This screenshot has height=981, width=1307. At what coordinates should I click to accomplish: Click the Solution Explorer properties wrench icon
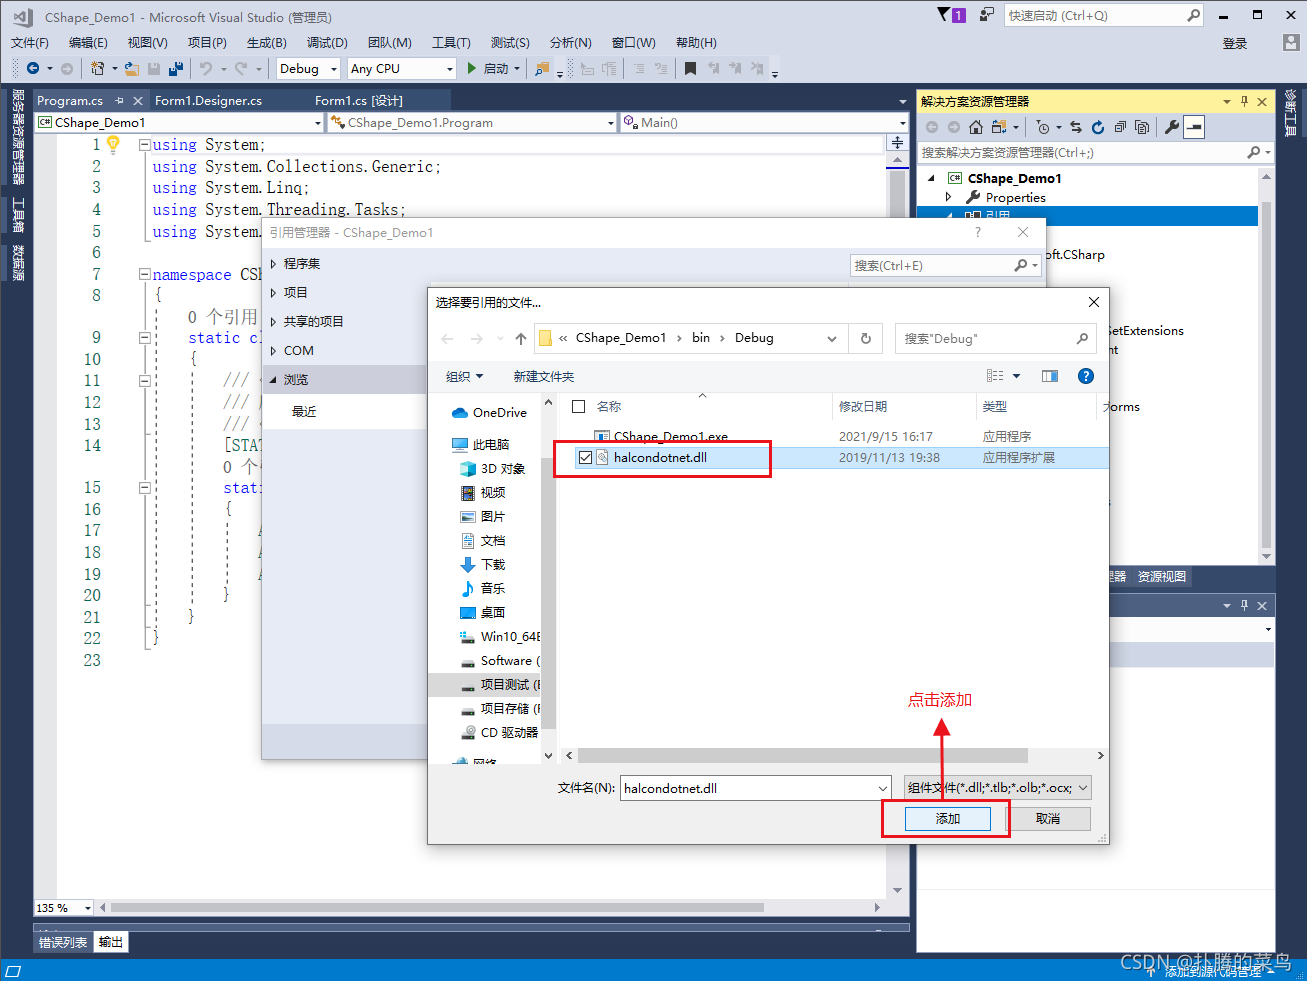1171,127
